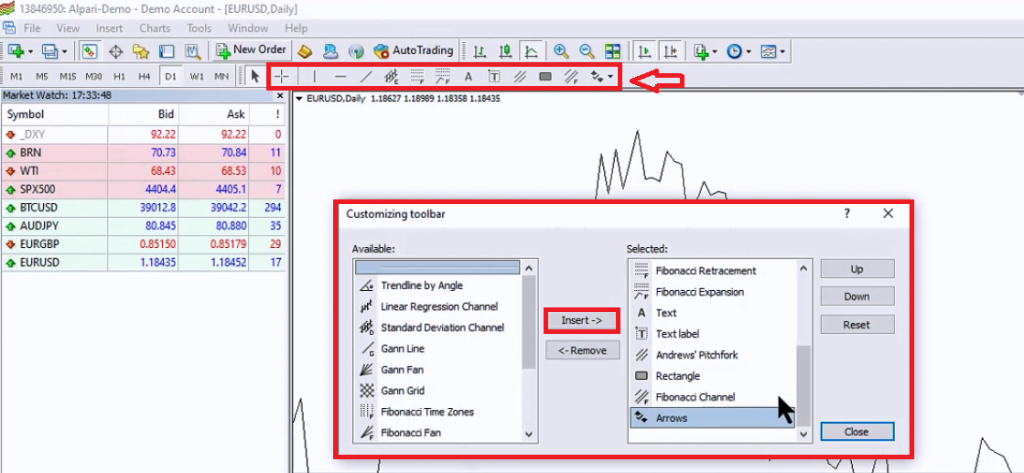The height and width of the screenshot is (473, 1024).
Task: Tile windows using the grid icon
Action: coord(612,51)
